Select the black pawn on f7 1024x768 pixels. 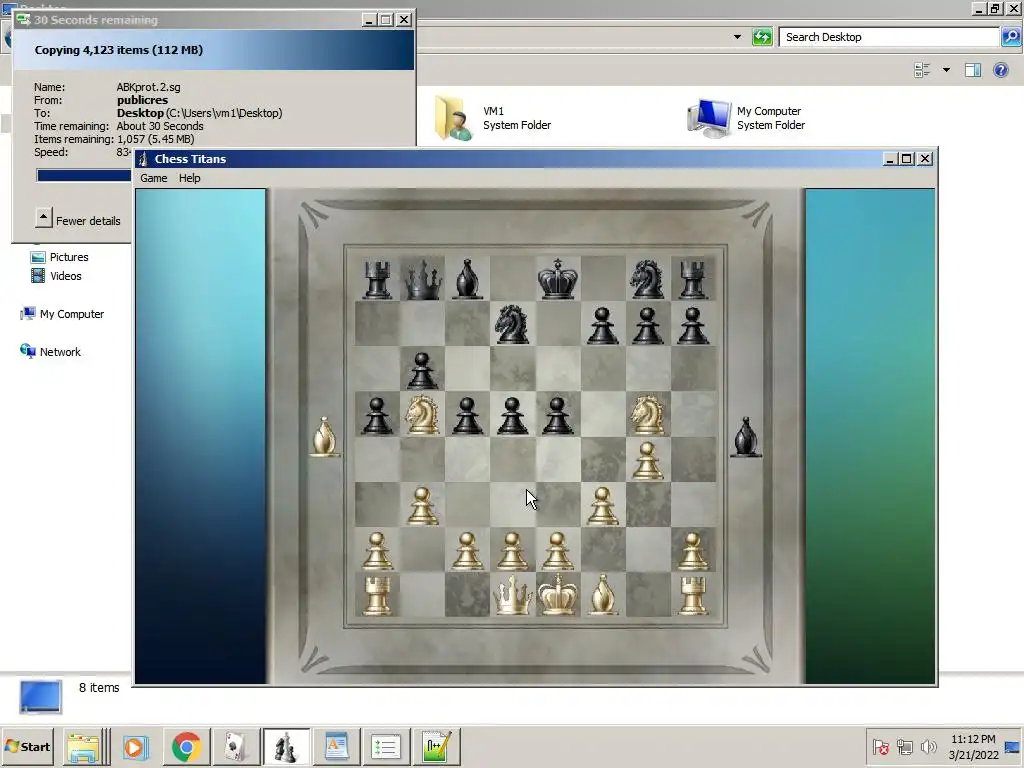point(602,325)
